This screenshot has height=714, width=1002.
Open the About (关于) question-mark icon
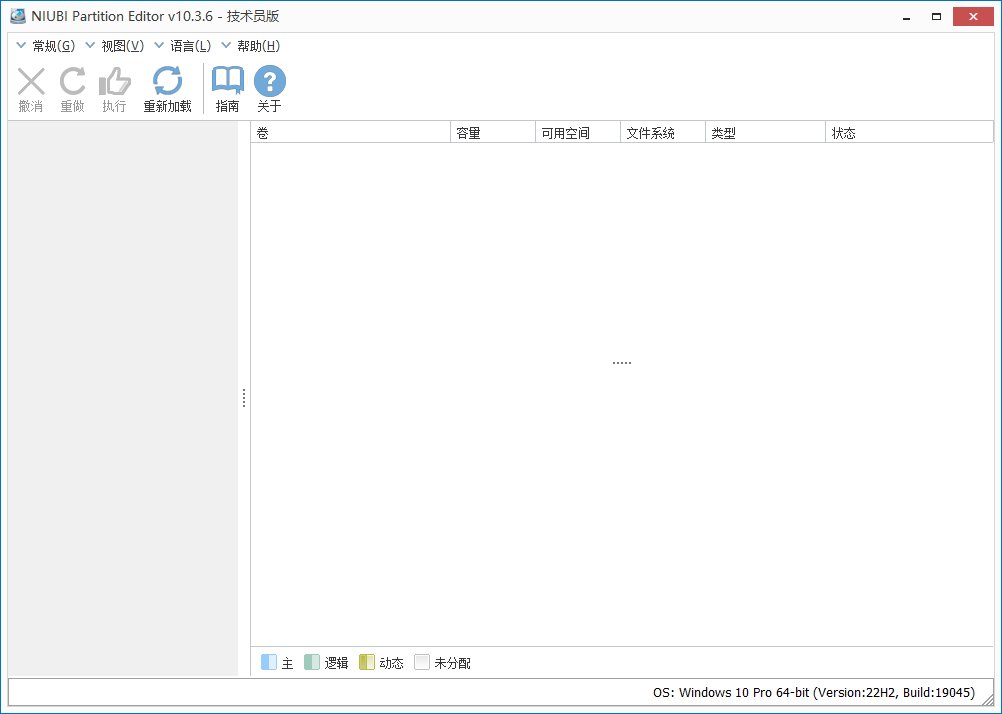pyautogui.click(x=270, y=81)
